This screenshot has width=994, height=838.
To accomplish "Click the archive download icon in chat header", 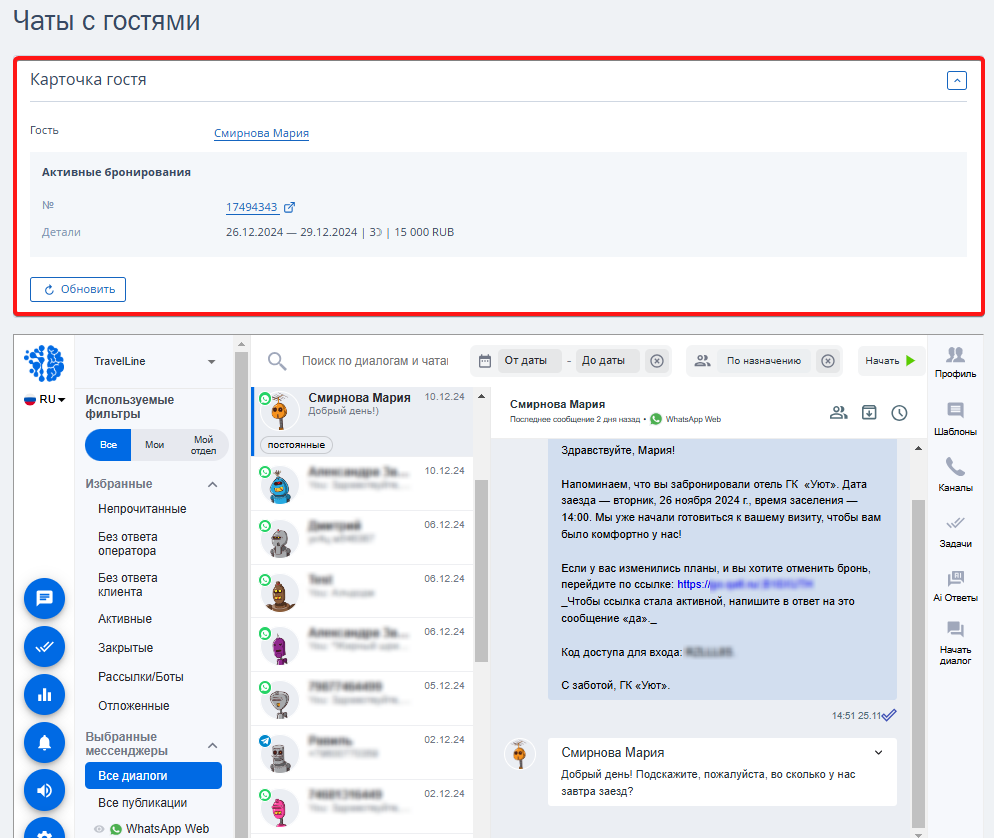I will coord(869,413).
